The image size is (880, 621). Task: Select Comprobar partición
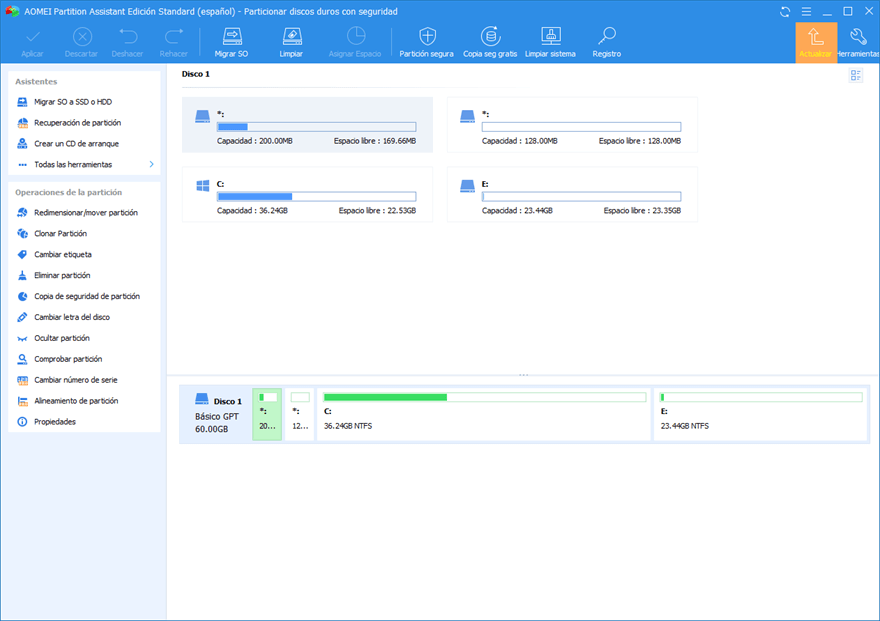click(x=68, y=359)
